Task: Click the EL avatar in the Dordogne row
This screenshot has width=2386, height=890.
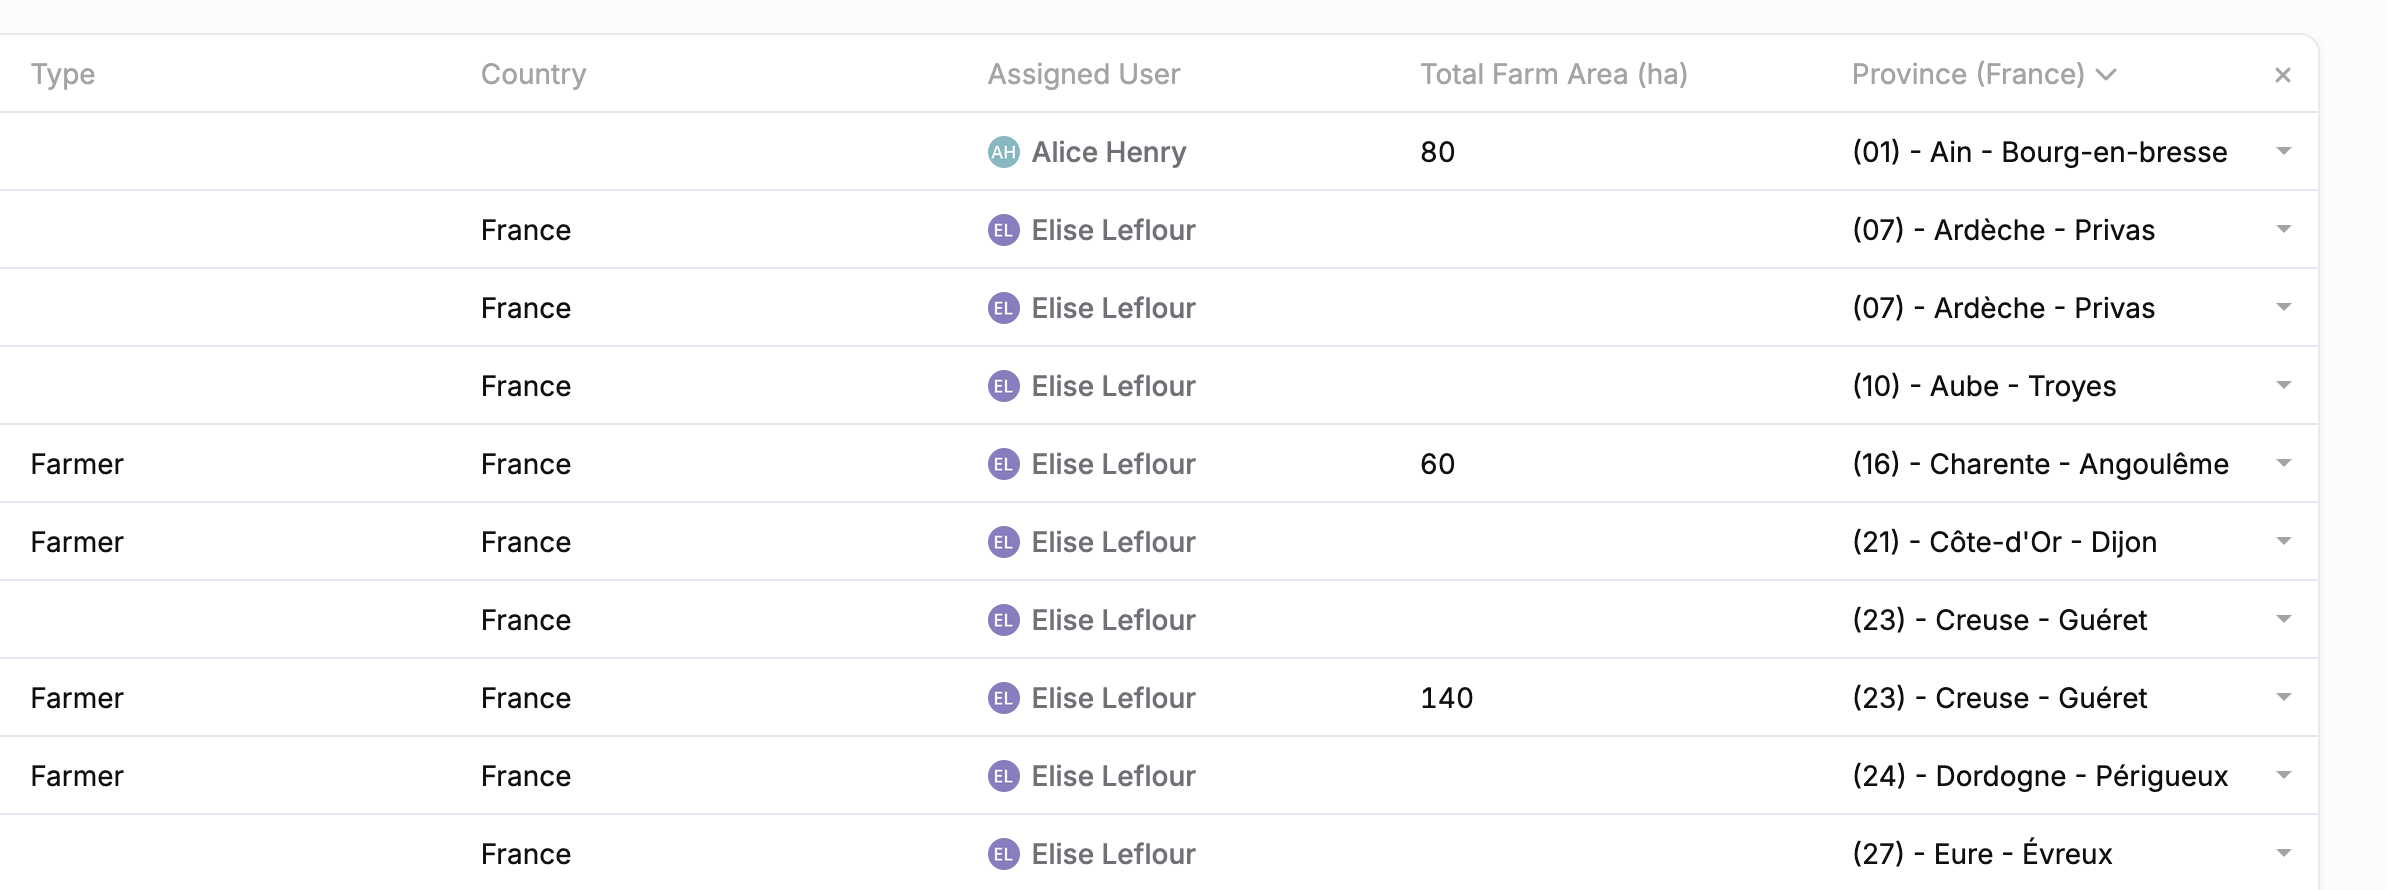Action: point(1003,776)
